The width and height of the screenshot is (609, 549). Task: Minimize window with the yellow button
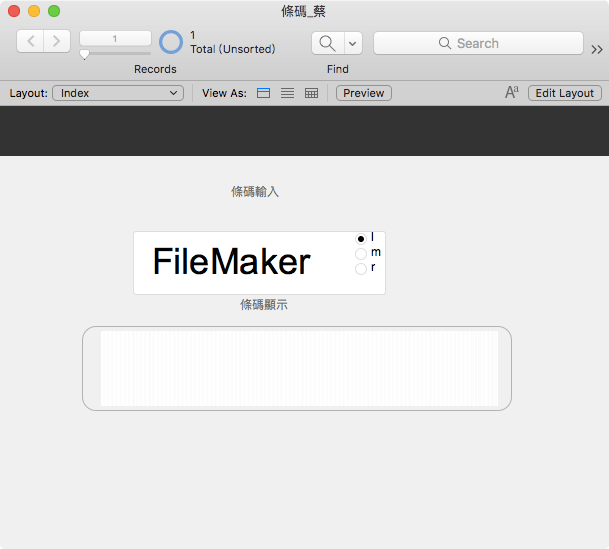point(34,11)
